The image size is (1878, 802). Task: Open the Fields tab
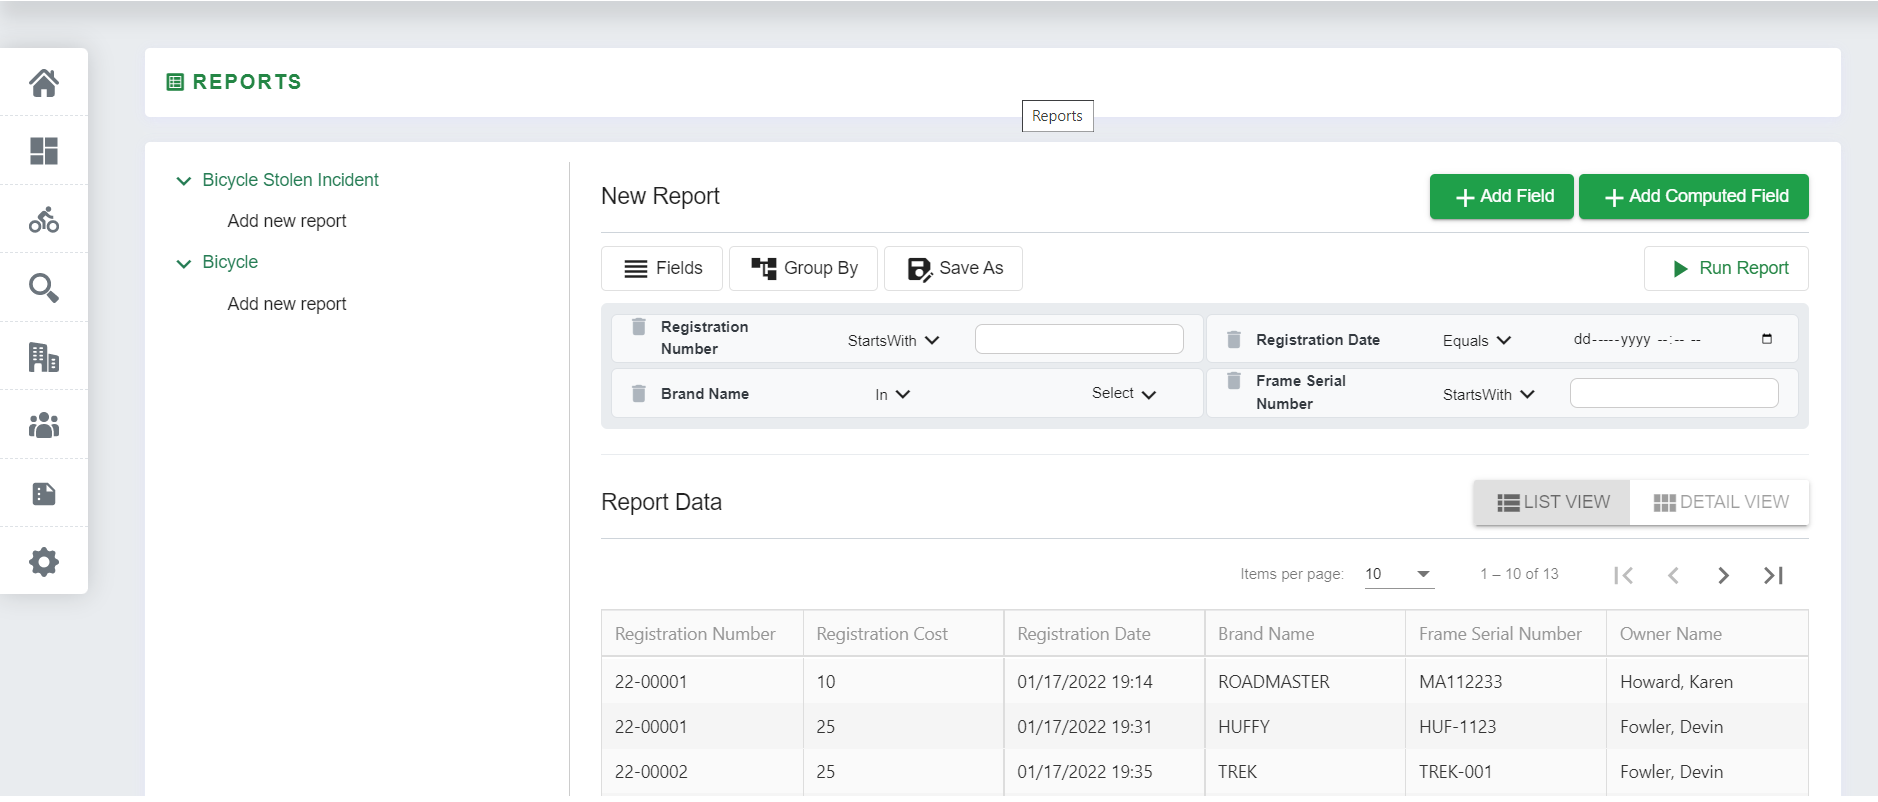[x=663, y=268]
